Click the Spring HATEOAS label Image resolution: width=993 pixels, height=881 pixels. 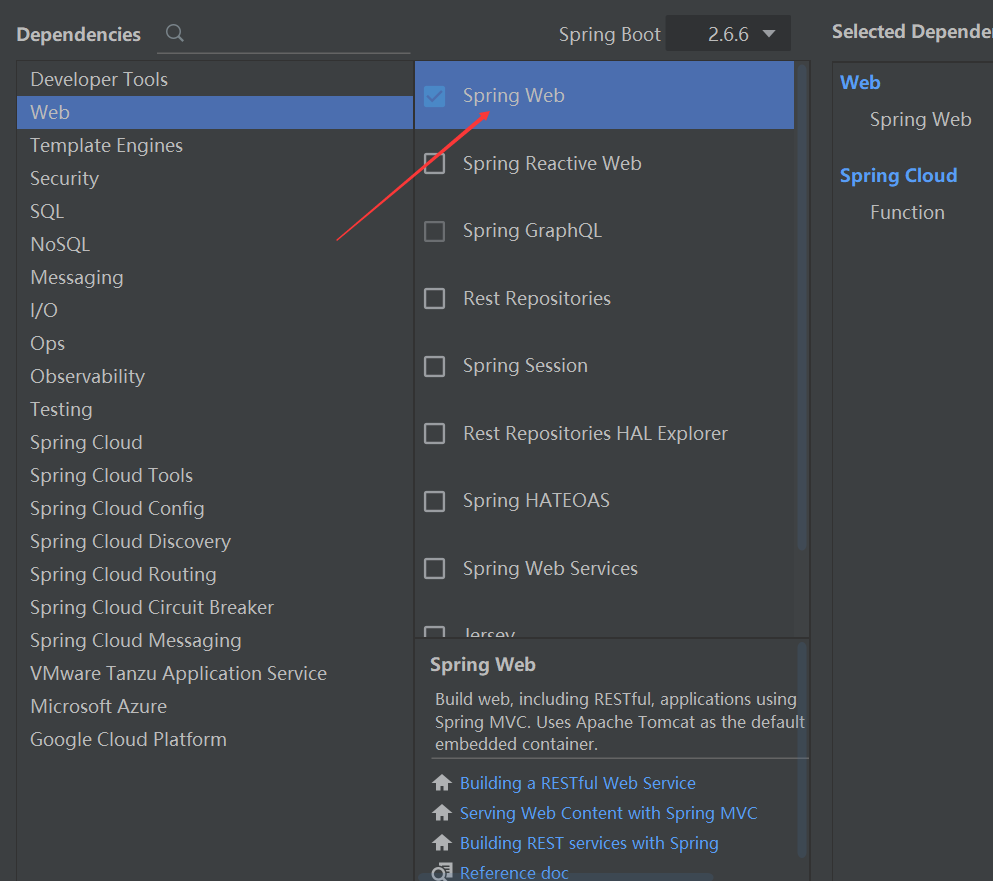[x=536, y=501]
